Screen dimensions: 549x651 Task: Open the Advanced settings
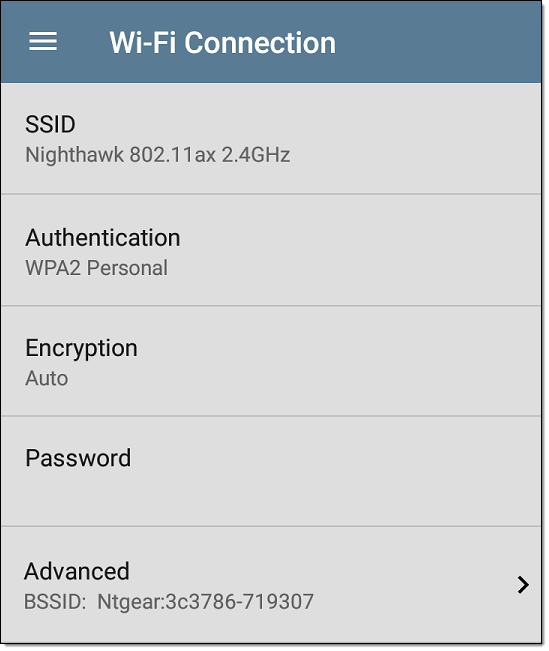(271, 585)
